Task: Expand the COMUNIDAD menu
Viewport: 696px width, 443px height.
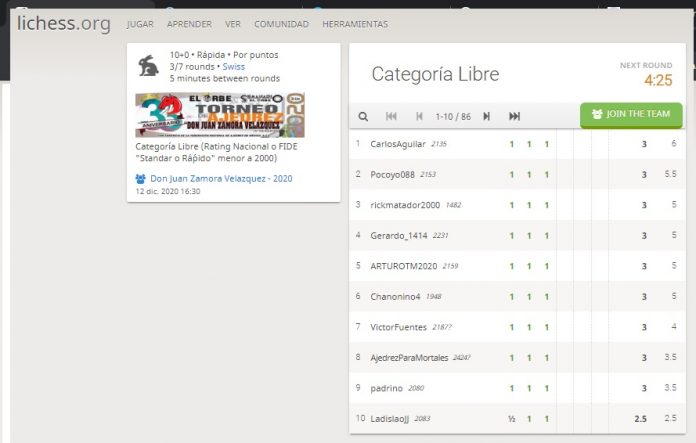Action: coord(281,24)
